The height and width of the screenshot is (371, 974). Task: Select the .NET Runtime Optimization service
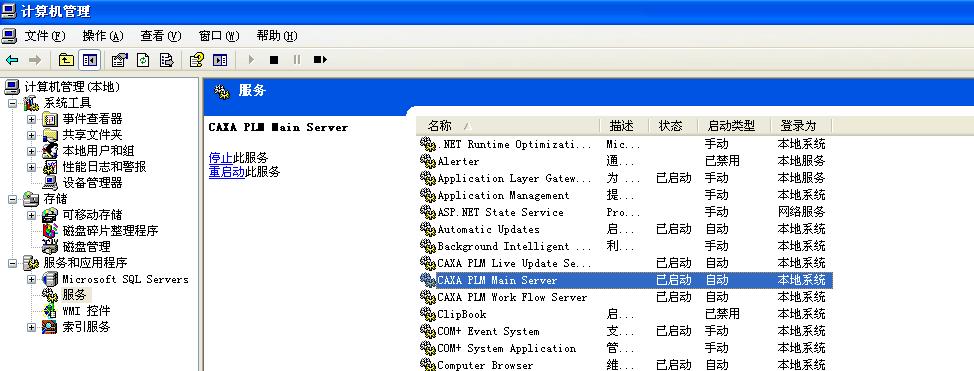[624, 144]
